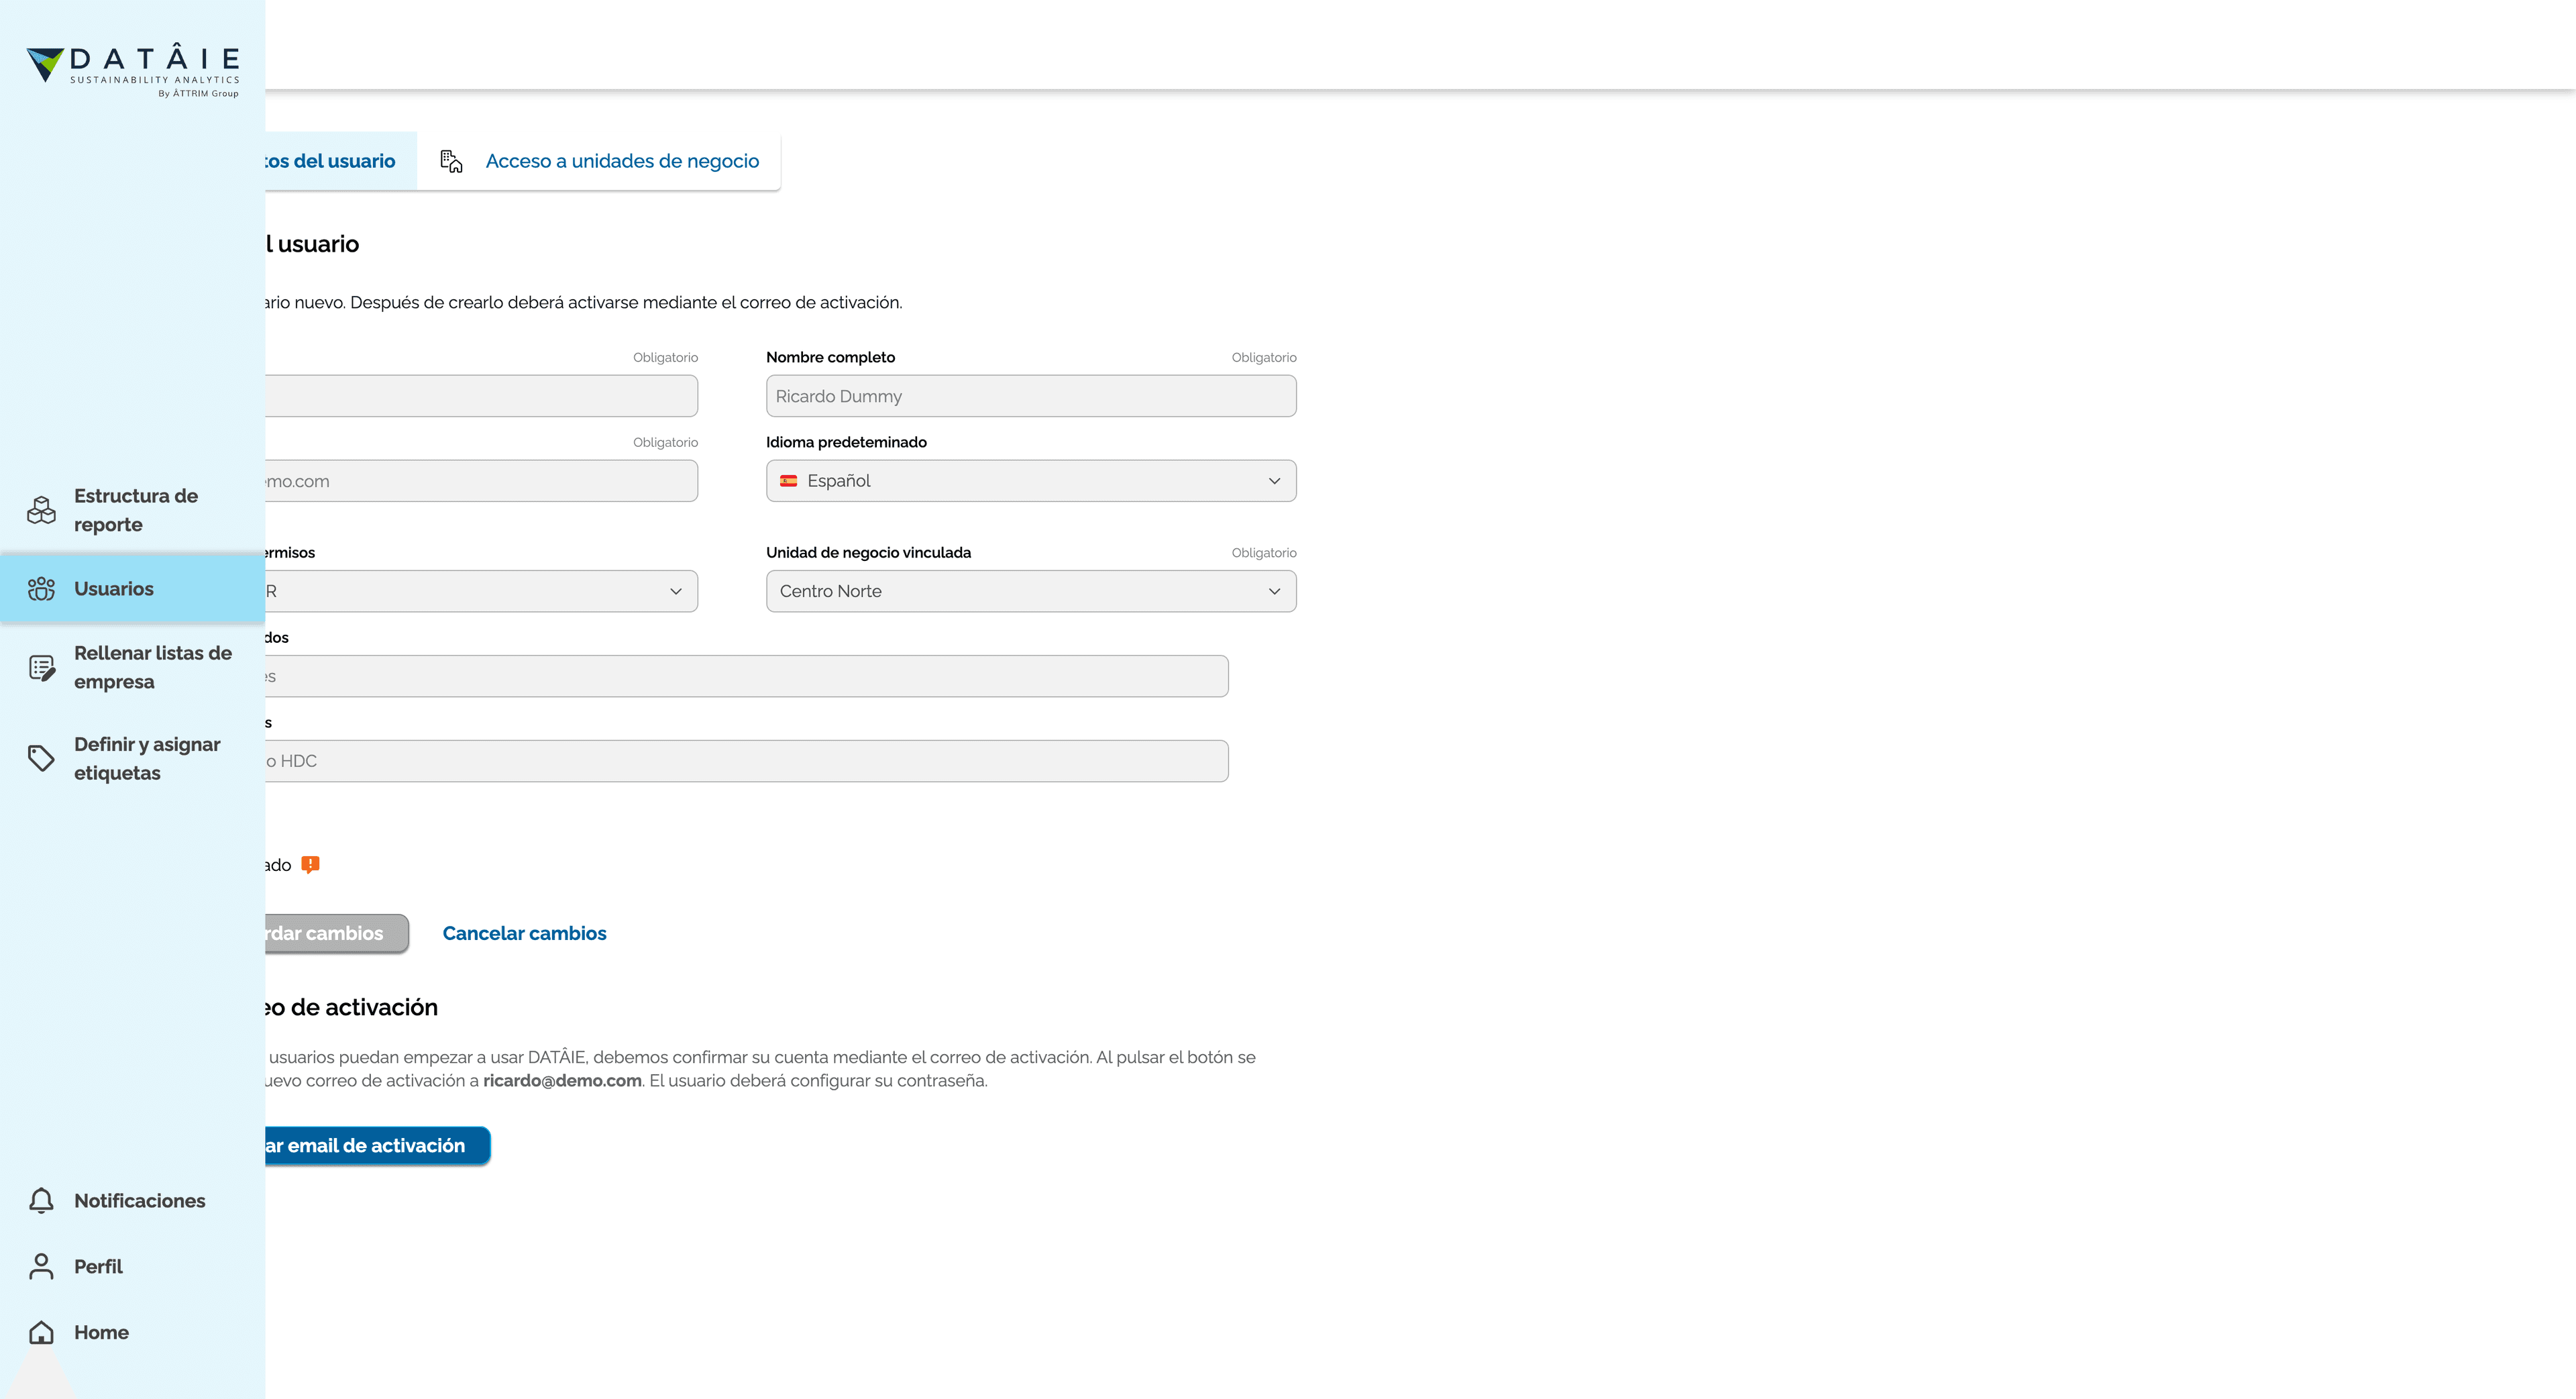Click the Definir y asignar etiquetas tag icon
Viewport: 2576px width, 1399px height.
(x=41, y=759)
